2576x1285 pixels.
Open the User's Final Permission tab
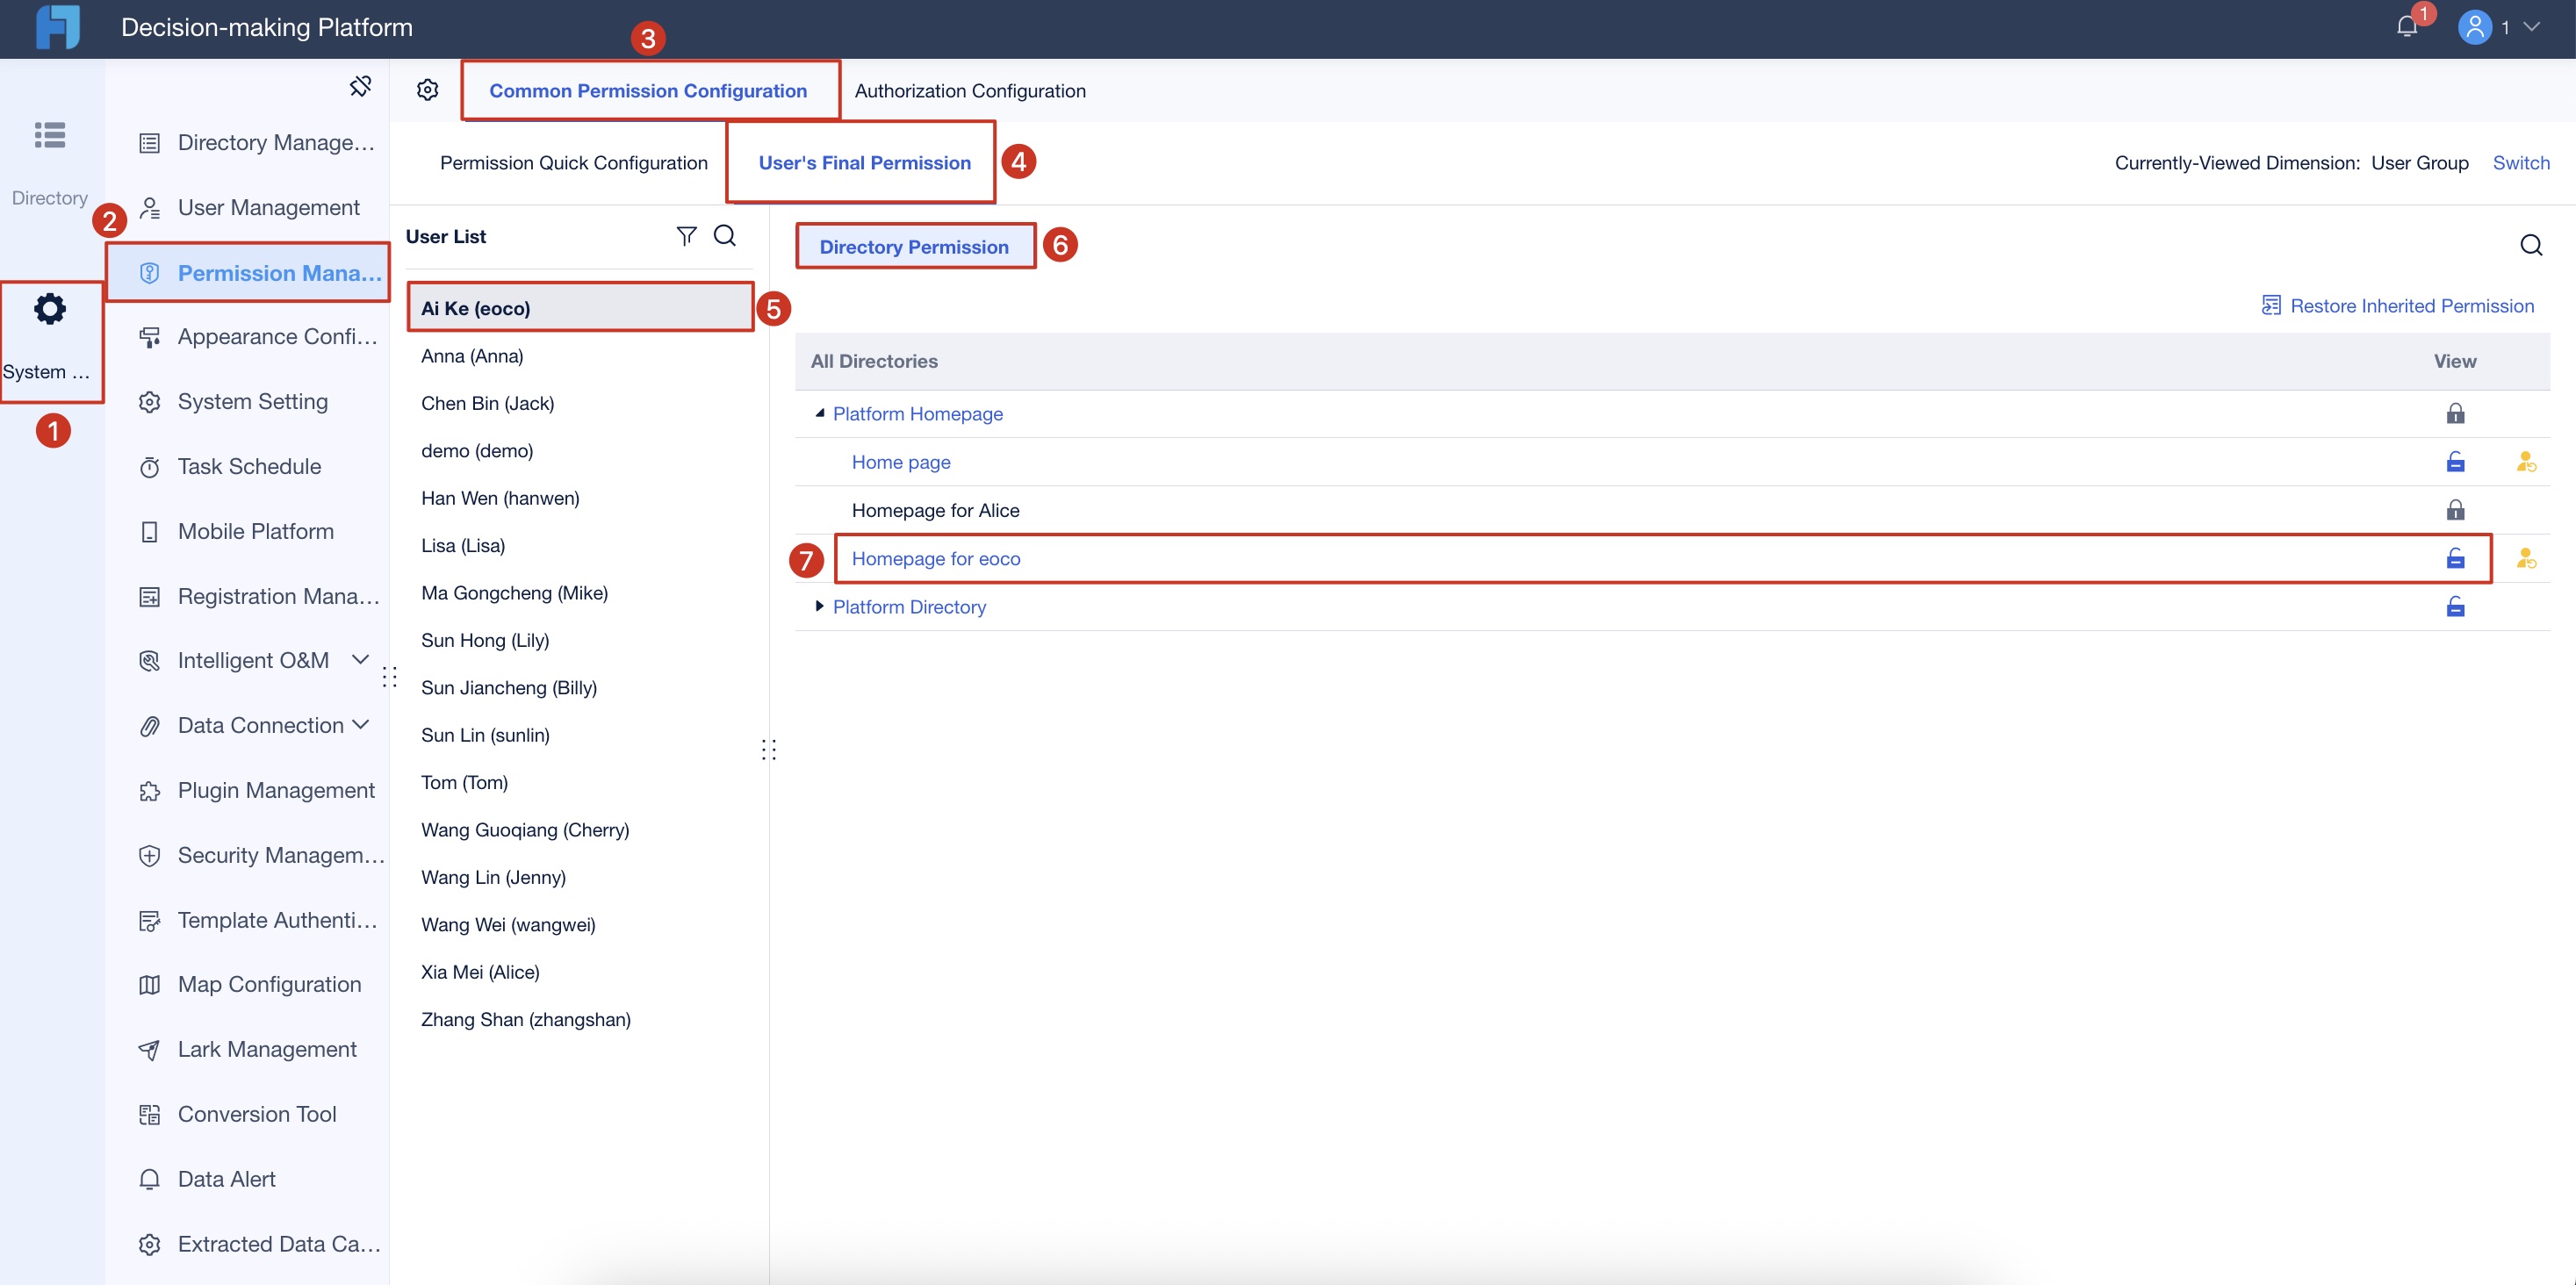point(864,163)
